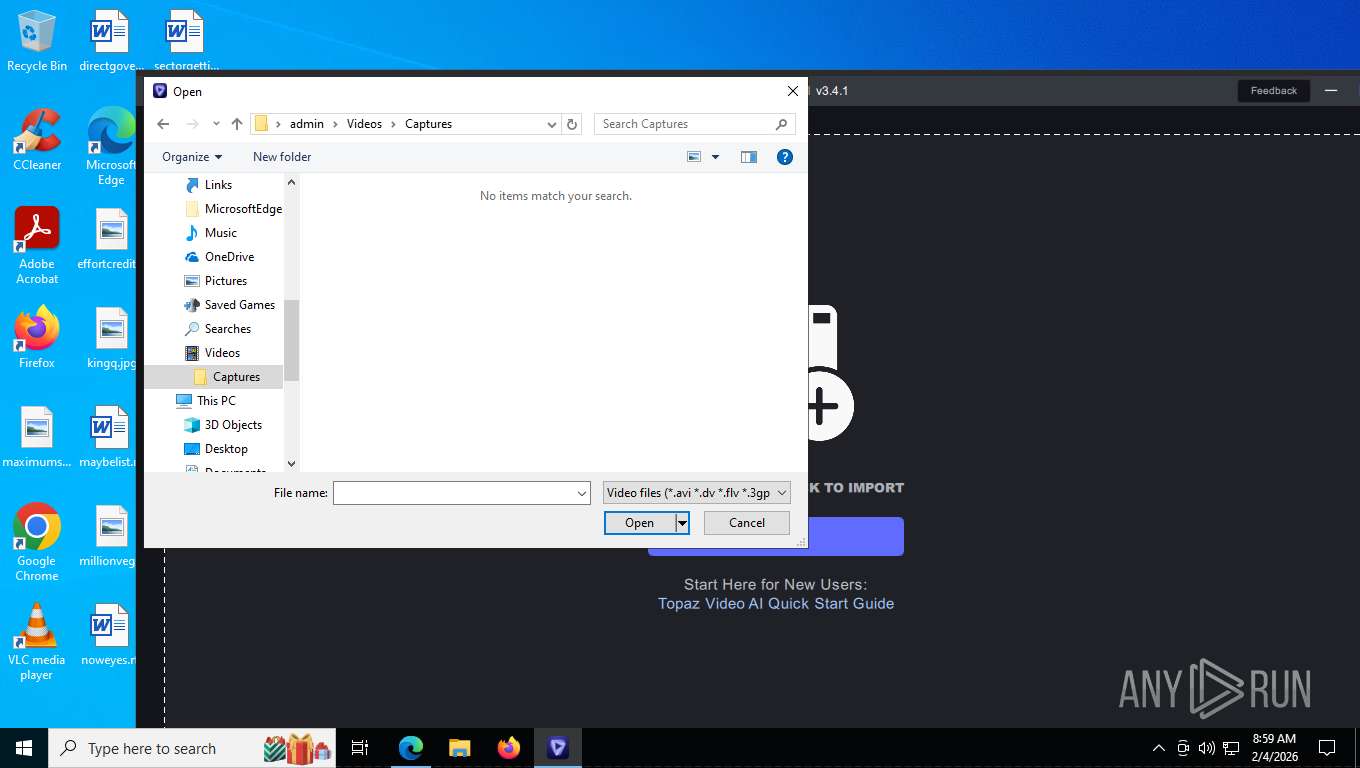Screen dimensions: 1360x768
Task: Open view options dropdown arrow
Action: pos(715,157)
